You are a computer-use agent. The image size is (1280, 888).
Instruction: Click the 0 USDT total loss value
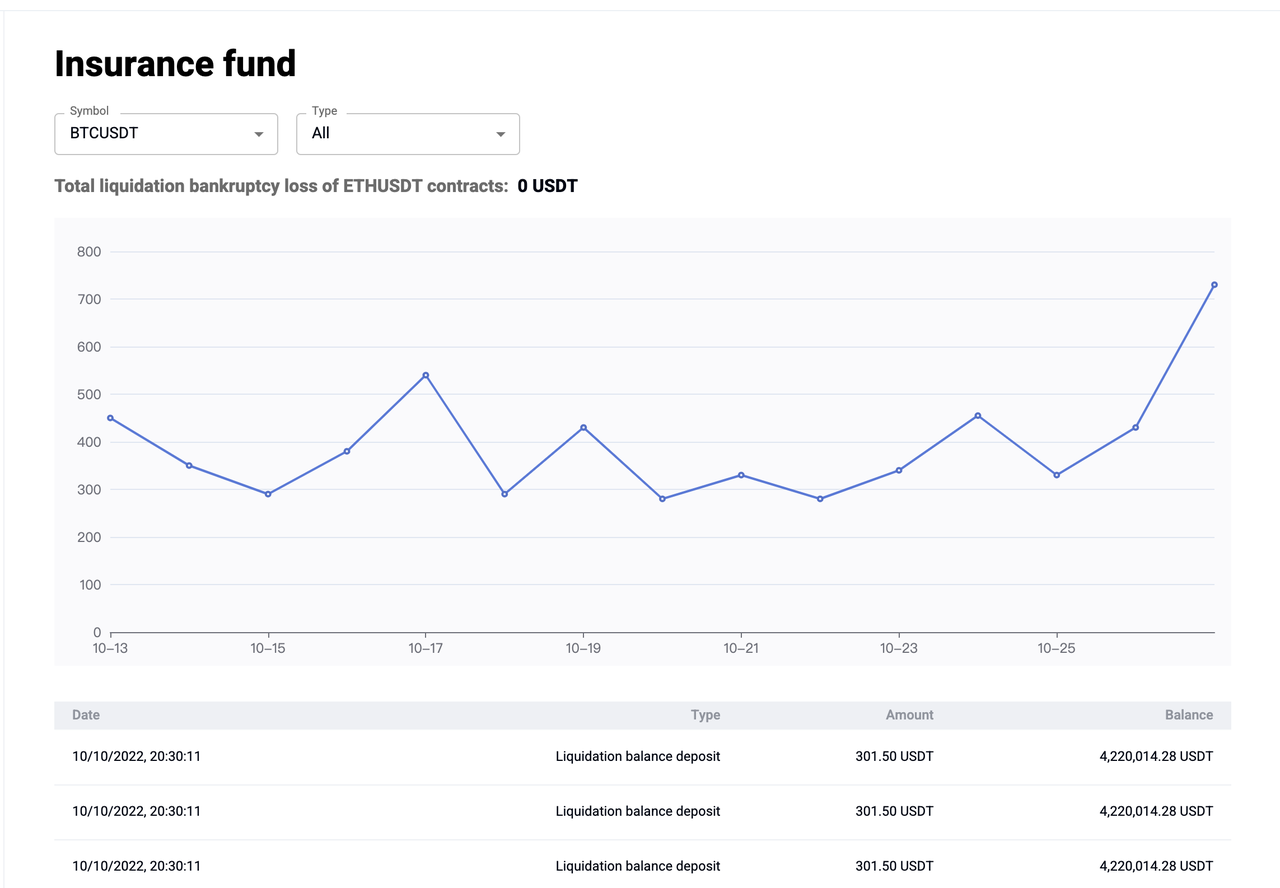click(547, 185)
